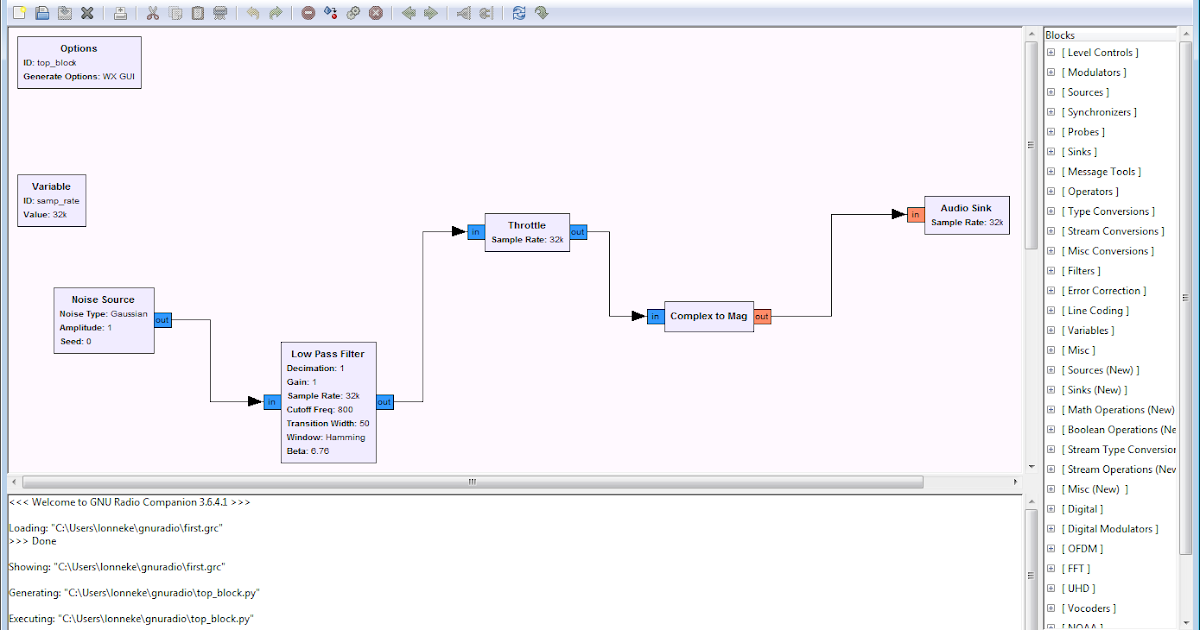Reload blocks using the blue refresh icon
The height and width of the screenshot is (630, 1200).
(518, 13)
